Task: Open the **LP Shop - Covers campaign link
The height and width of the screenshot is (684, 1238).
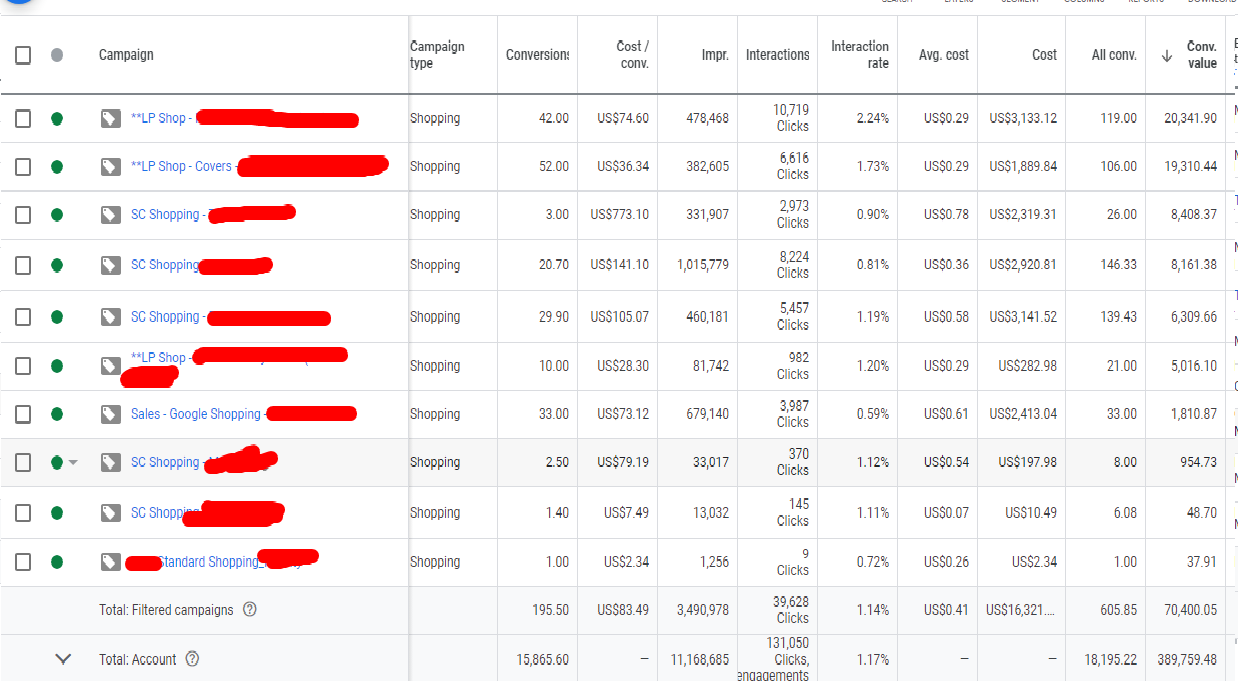Action: (181, 167)
